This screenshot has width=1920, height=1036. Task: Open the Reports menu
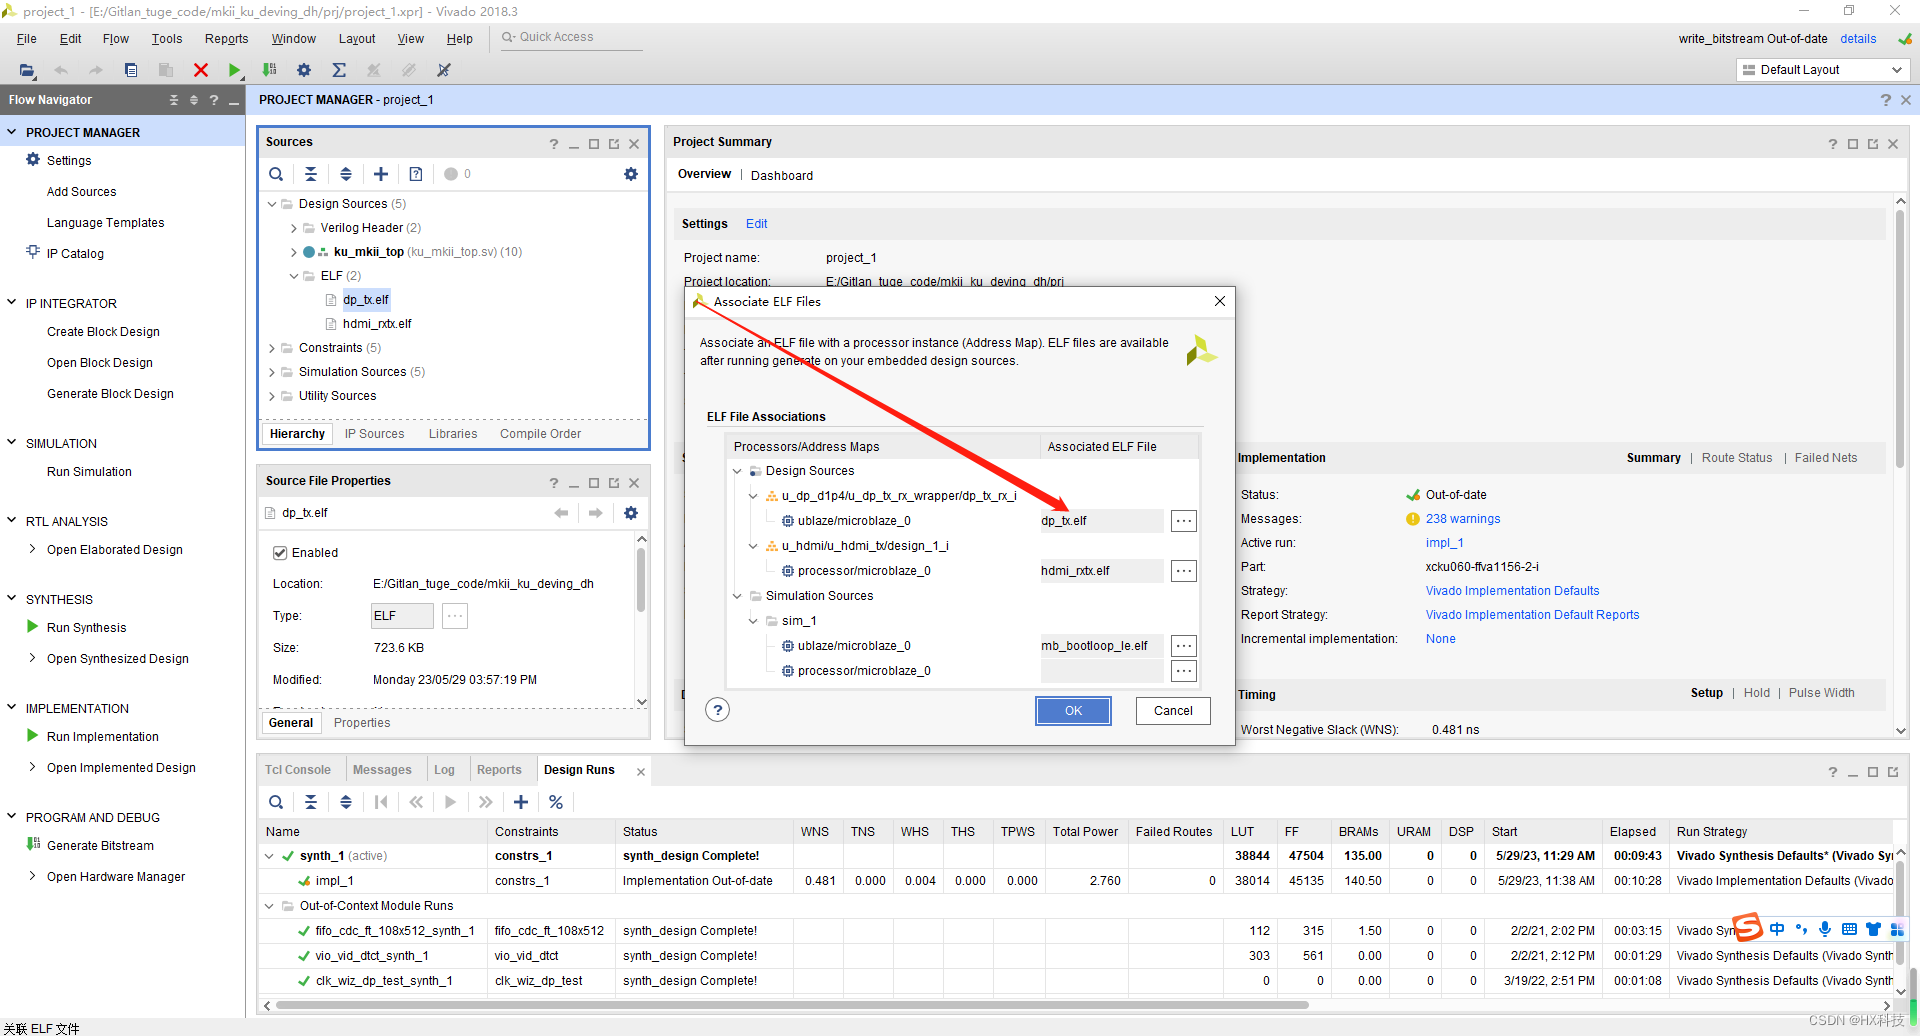tap(226, 39)
